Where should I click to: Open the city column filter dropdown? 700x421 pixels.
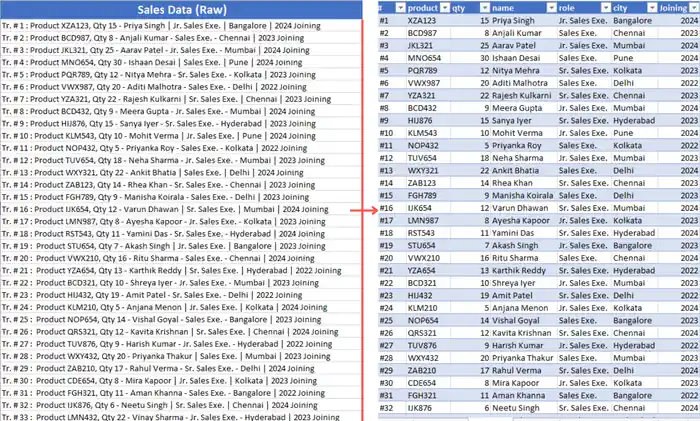pos(652,8)
